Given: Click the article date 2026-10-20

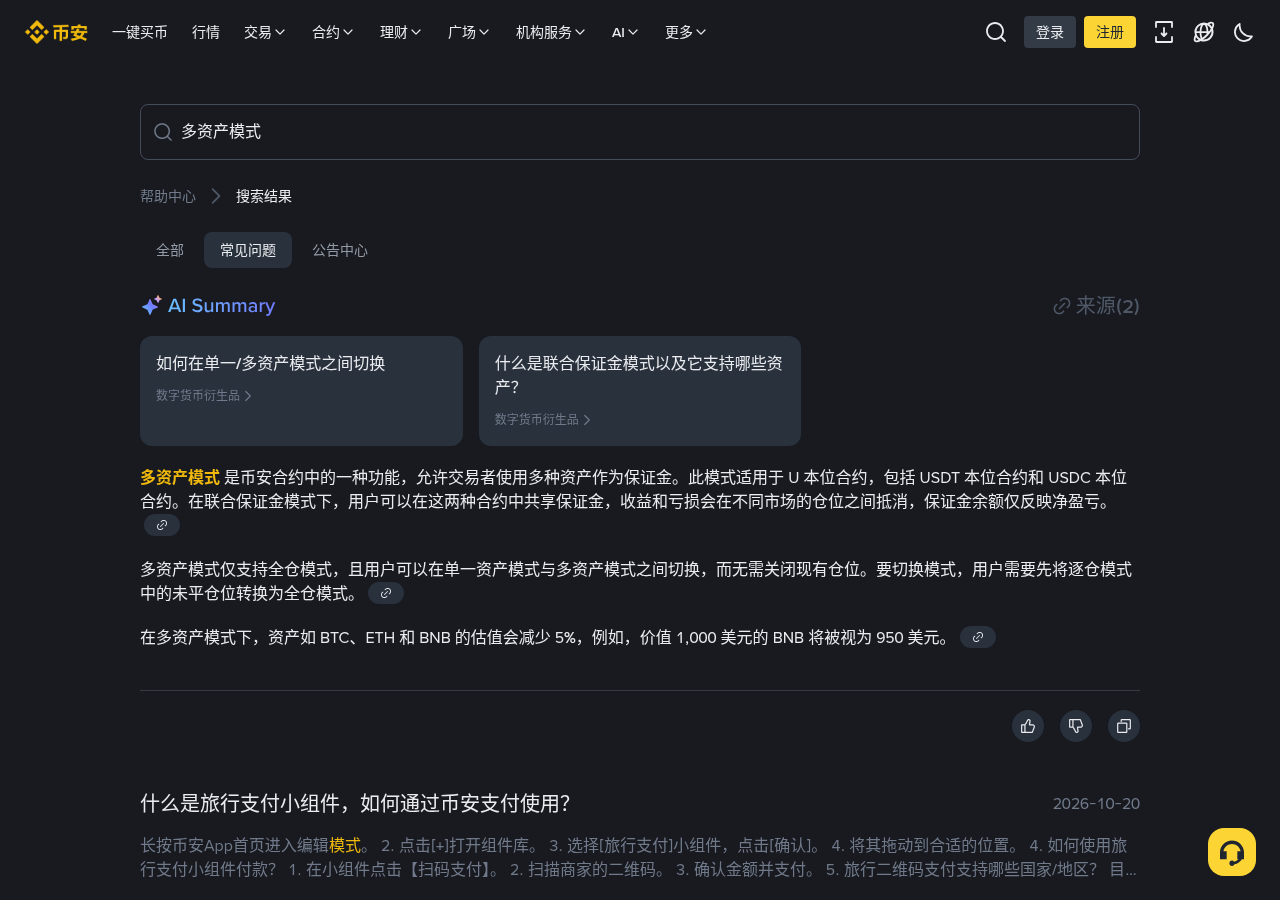Looking at the screenshot, I should [1096, 804].
